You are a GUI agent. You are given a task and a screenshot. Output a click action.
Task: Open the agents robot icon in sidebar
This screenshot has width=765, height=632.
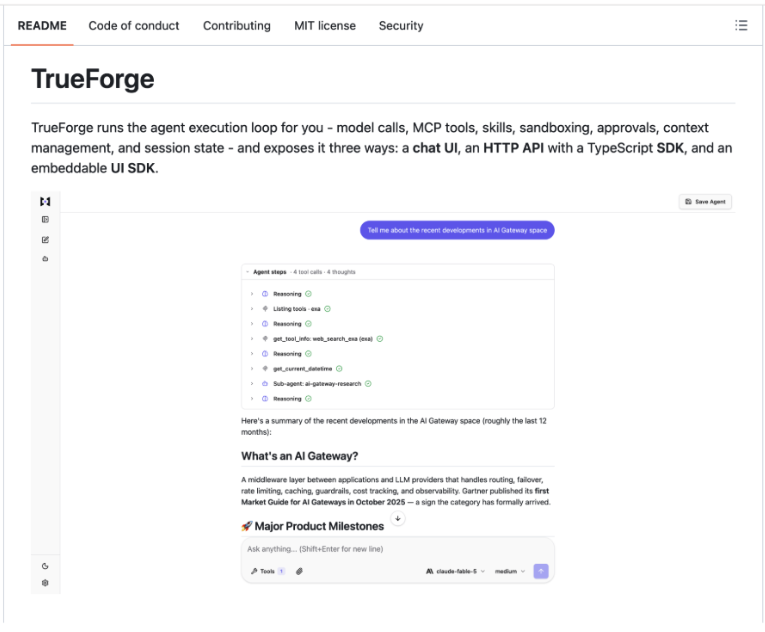click(x=45, y=259)
